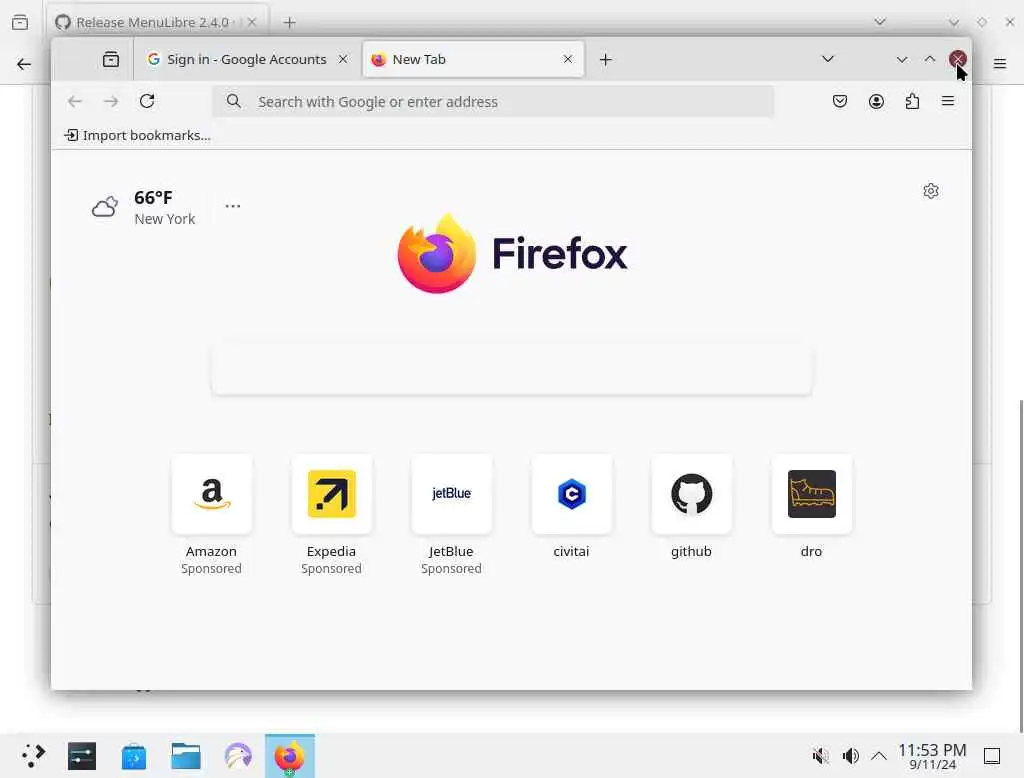Switch to Release MenuLibre tab in back window
The height and width of the screenshot is (778, 1024).
[x=157, y=22]
